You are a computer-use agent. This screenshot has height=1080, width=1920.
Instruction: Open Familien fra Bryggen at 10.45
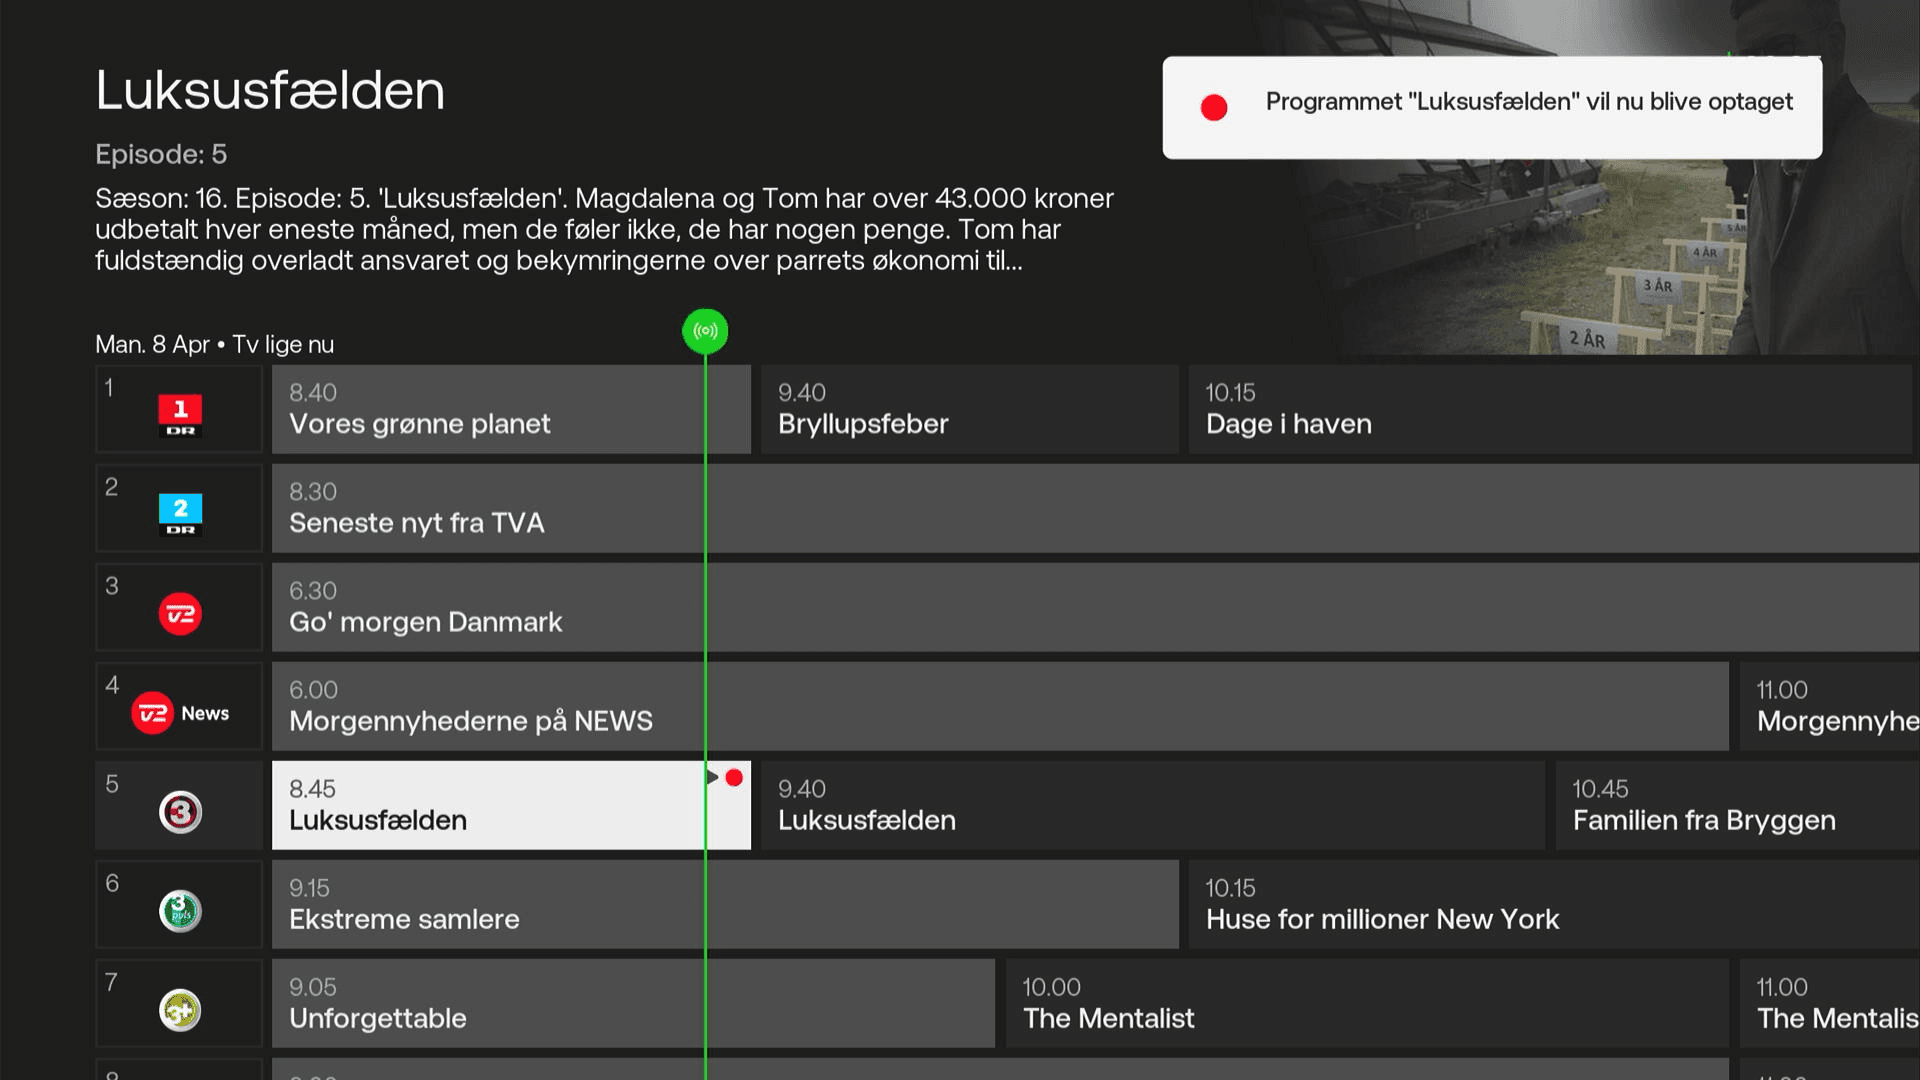click(x=1738, y=805)
